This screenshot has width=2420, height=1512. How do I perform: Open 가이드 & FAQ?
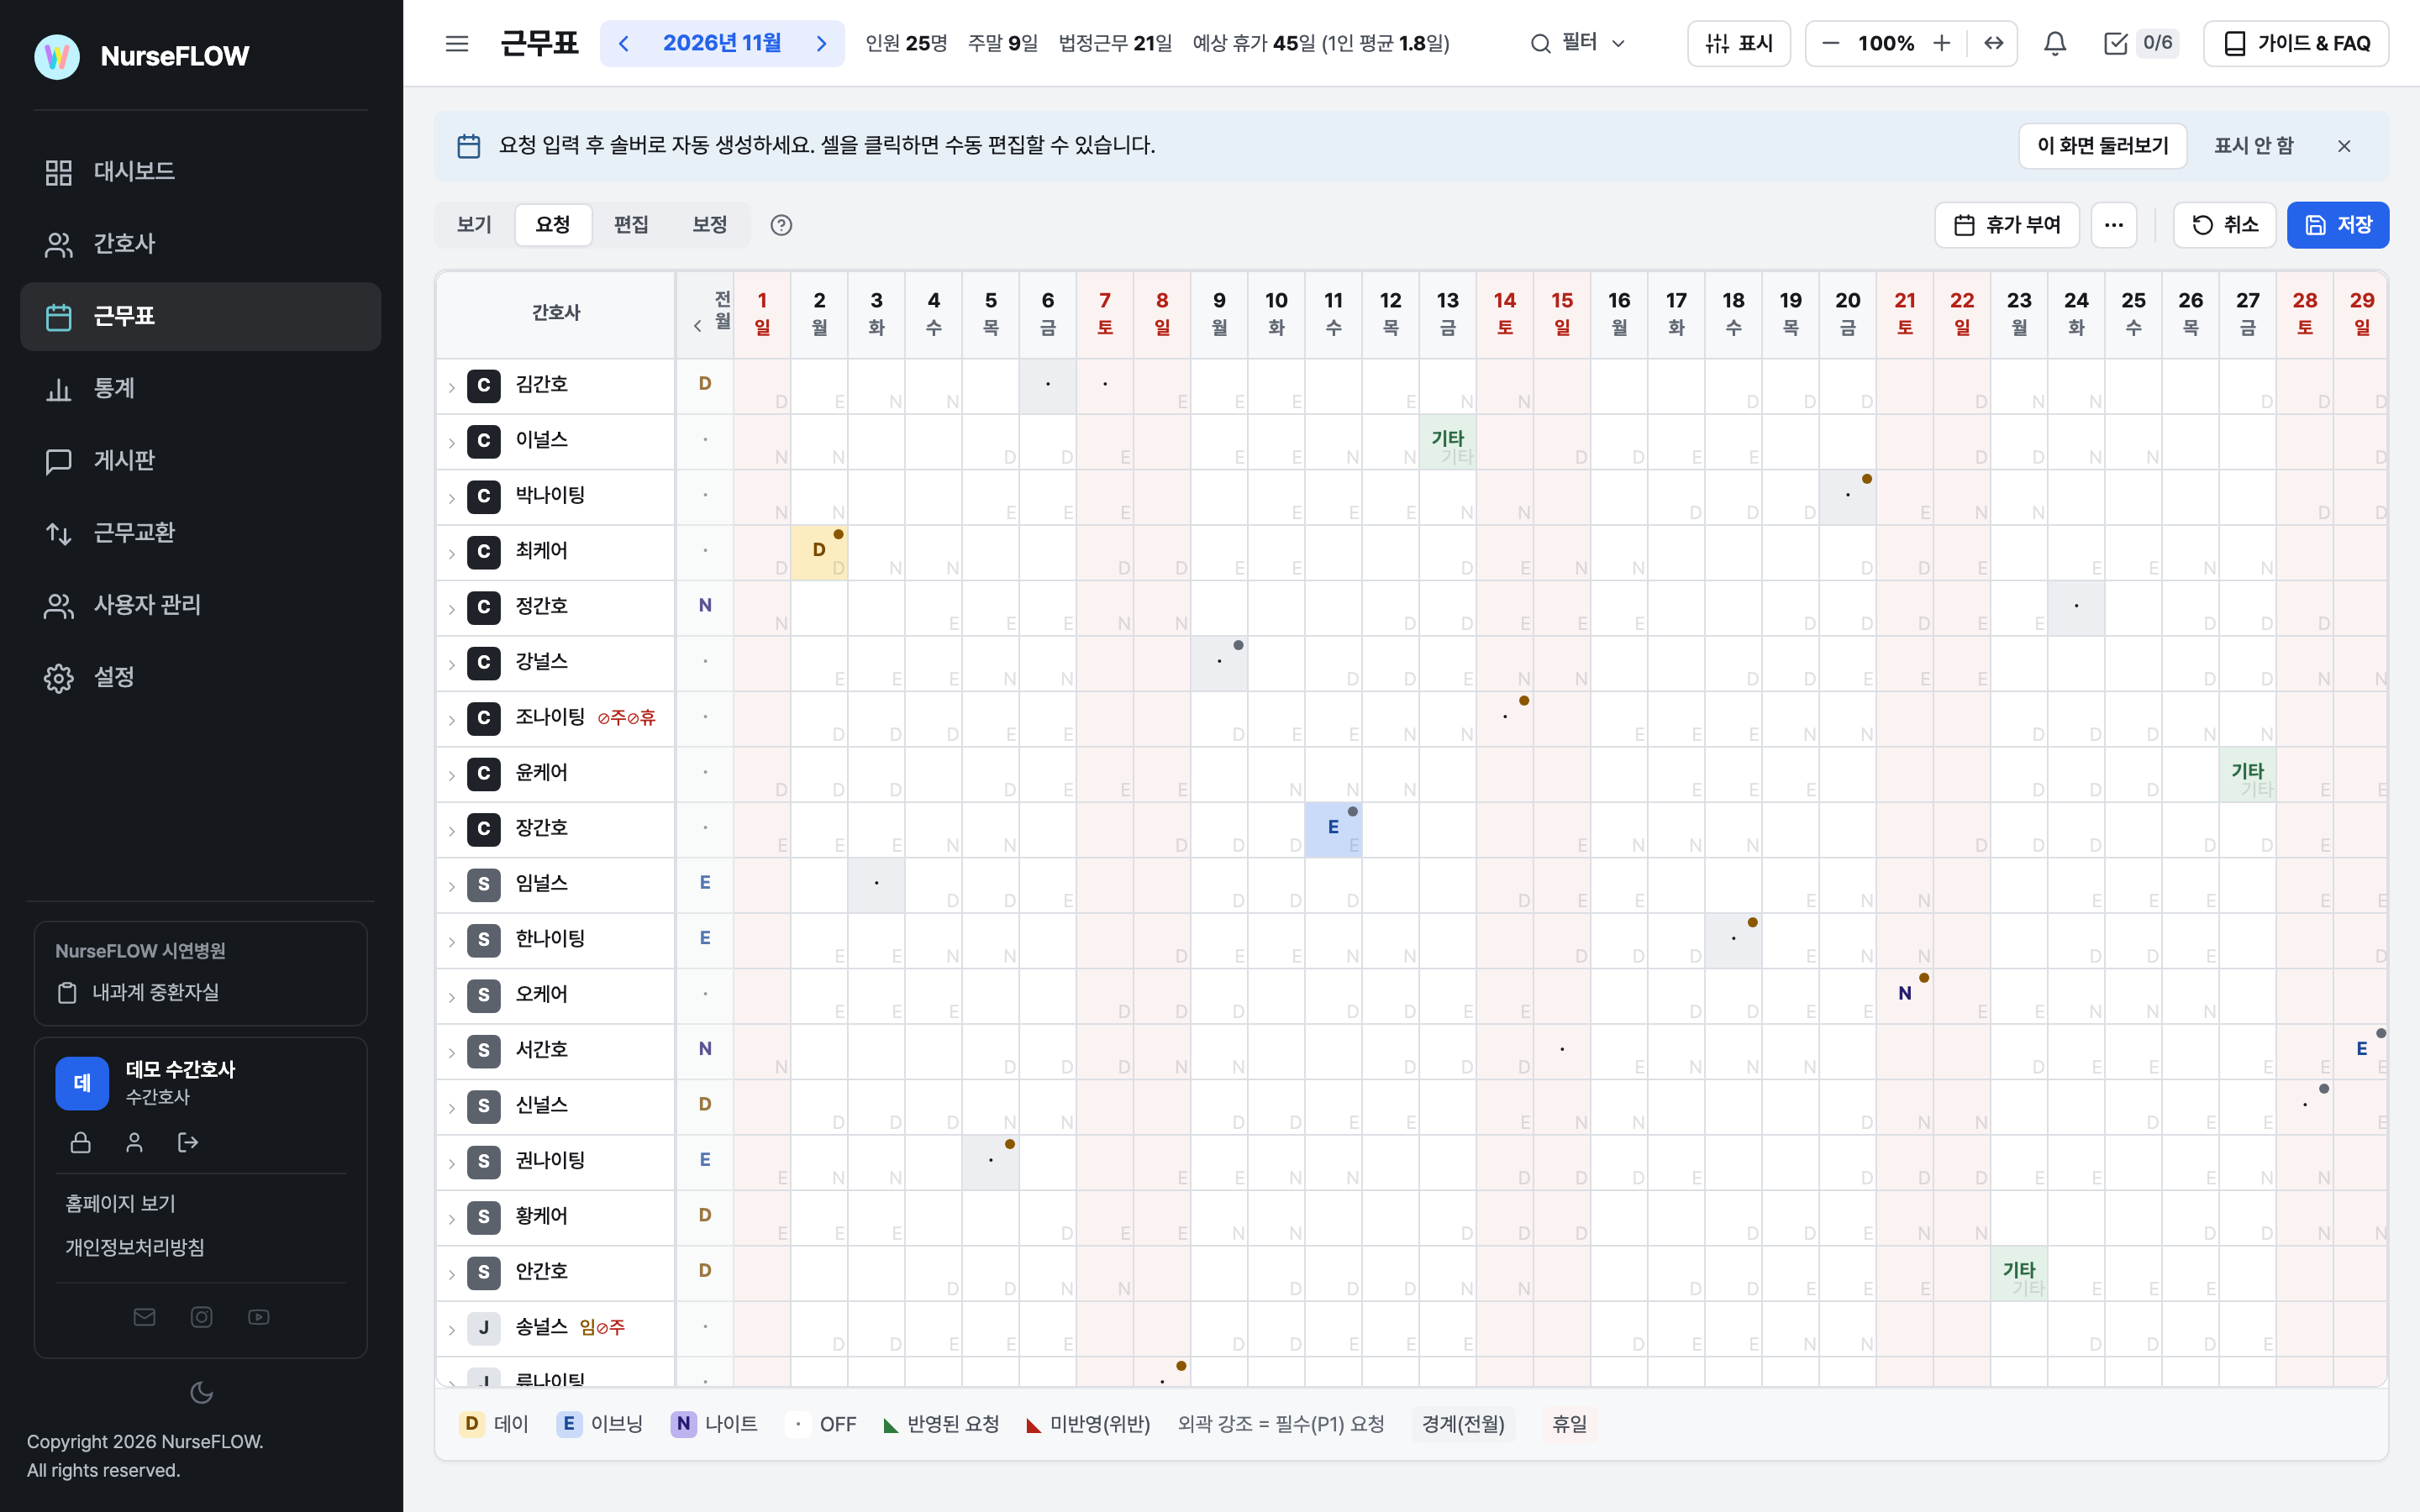pyautogui.click(x=2296, y=43)
